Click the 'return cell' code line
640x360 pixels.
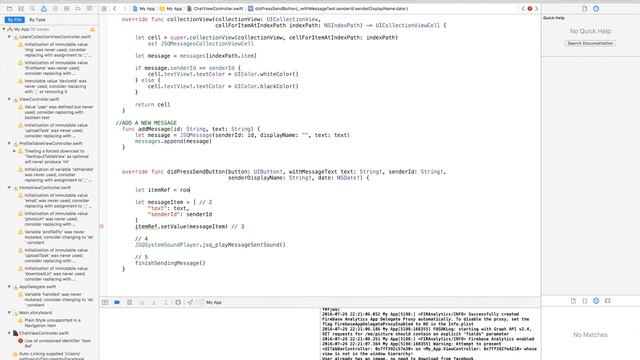pos(152,104)
